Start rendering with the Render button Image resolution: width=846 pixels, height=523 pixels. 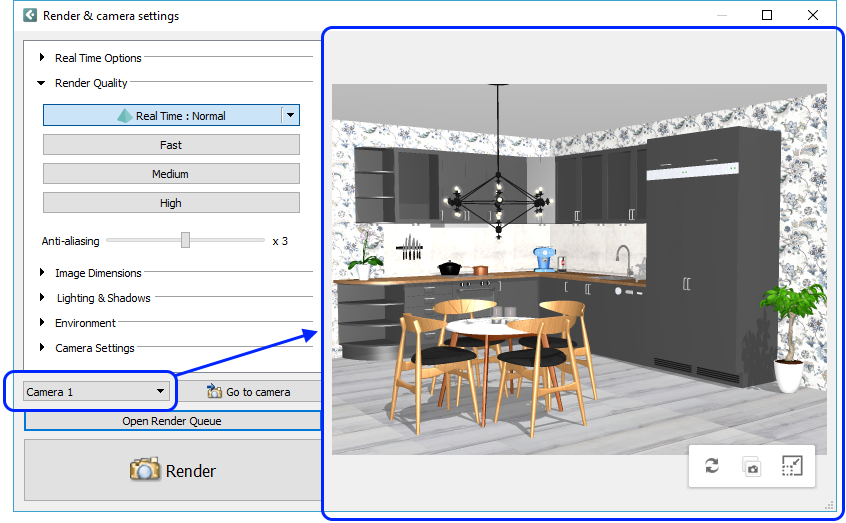click(173, 470)
